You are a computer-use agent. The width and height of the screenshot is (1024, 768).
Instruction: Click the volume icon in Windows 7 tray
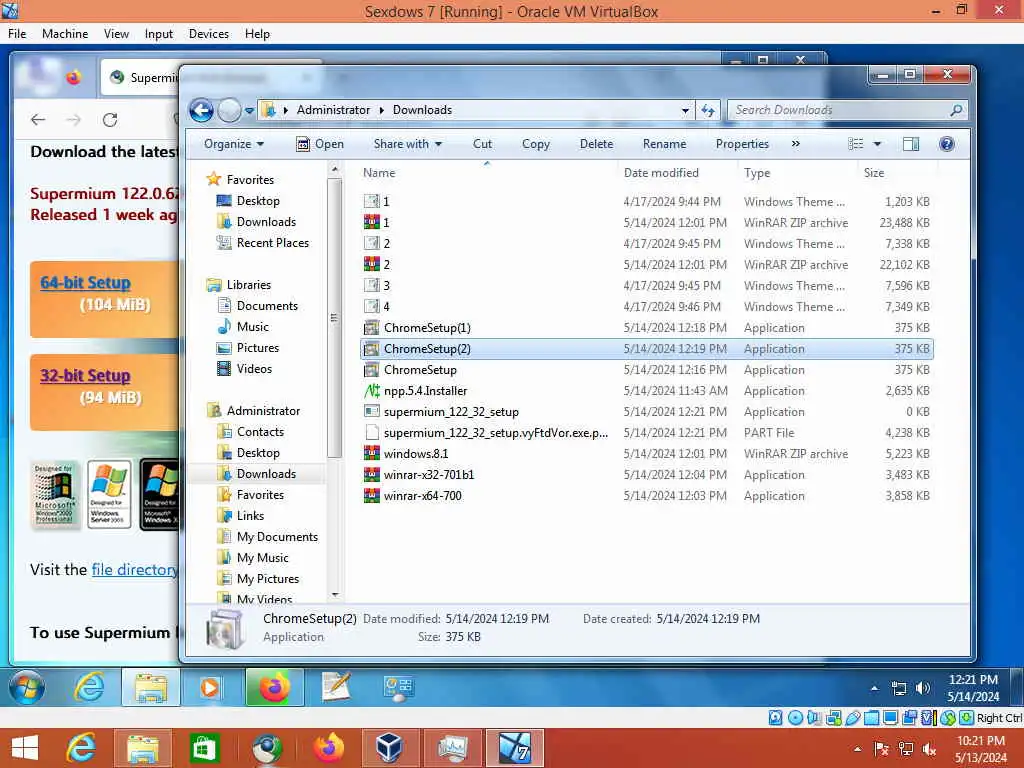click(923, 688)
